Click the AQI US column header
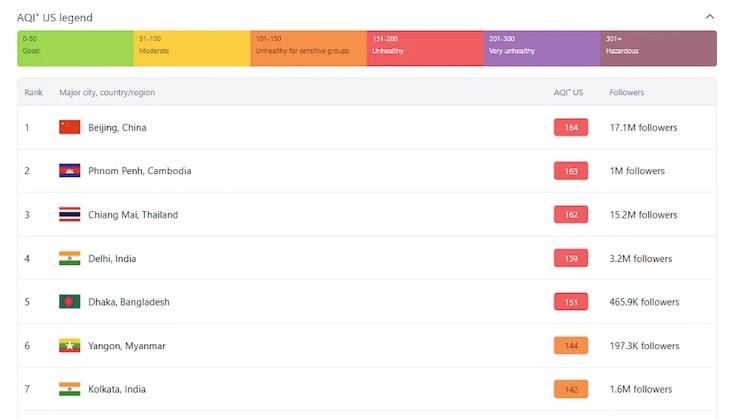This screenshot has height=419, width=745. (x=568, y=92)
